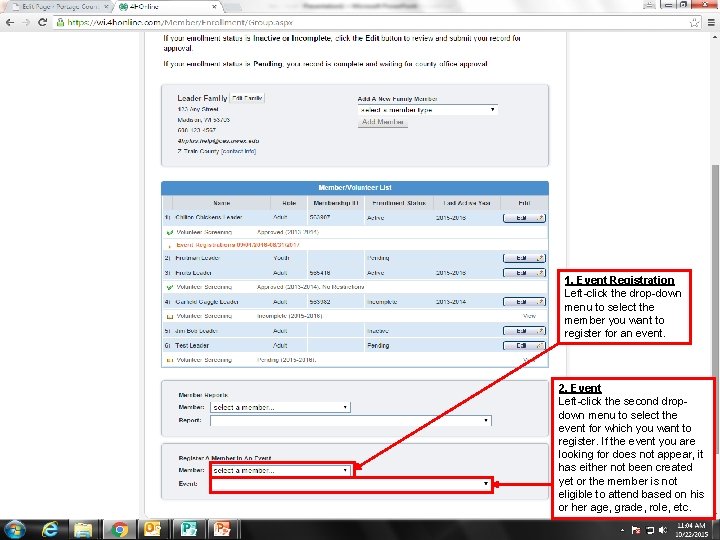Click the Garfield Goggle Leader name cell

[207, 302]
